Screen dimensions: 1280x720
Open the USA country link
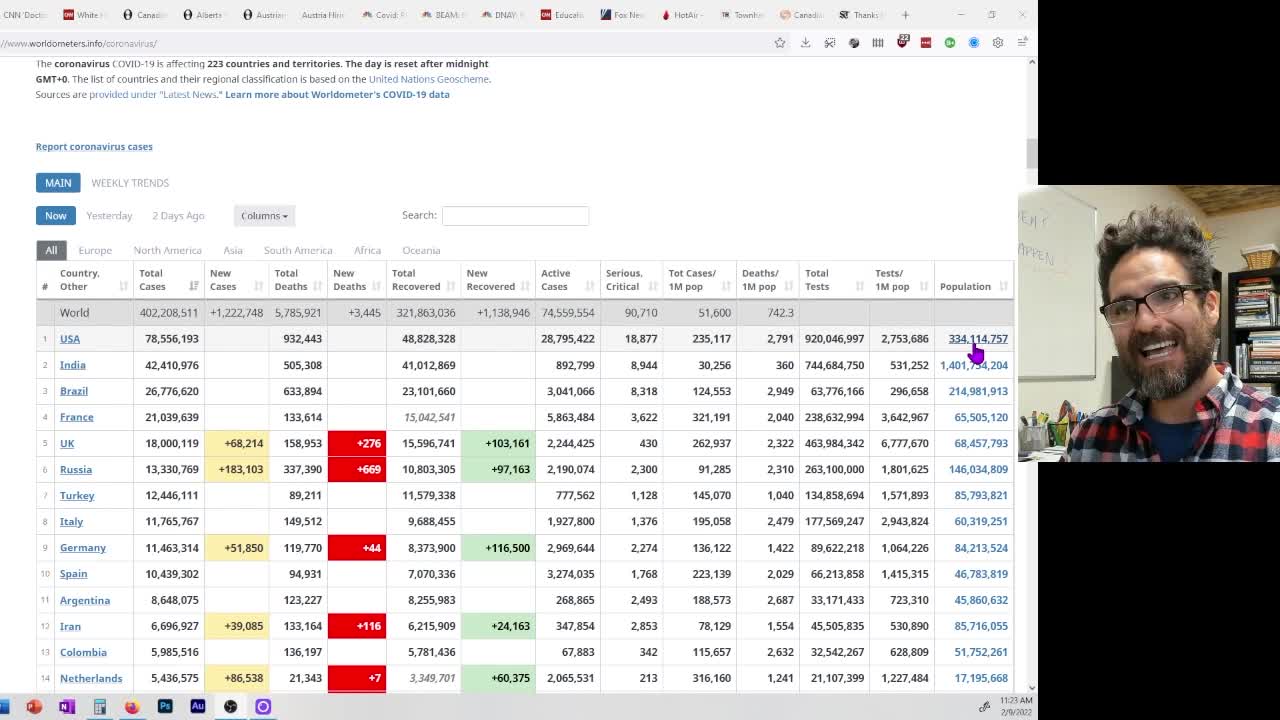tap(70, 339)
